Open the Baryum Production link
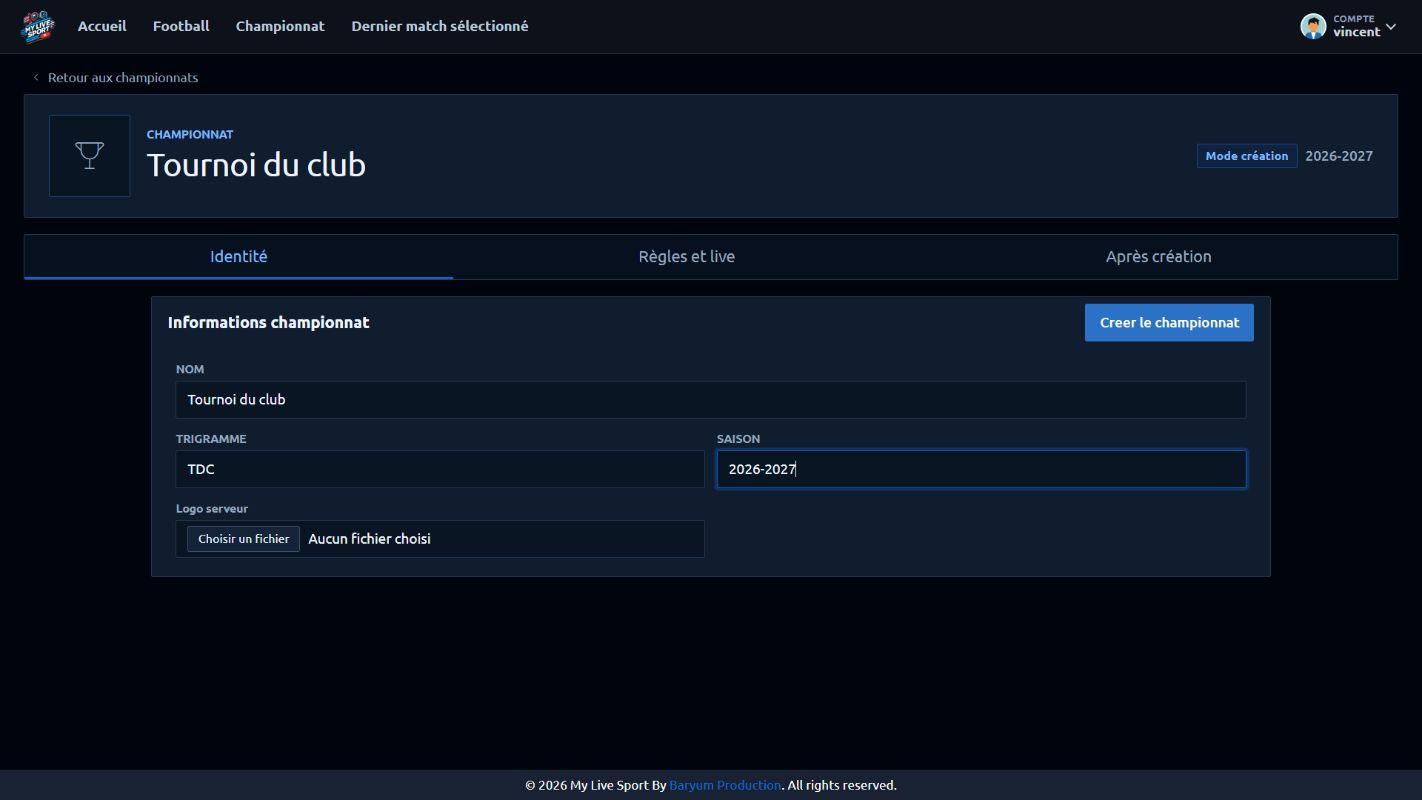The width and height of the screenshot is (1422, 800). pos(725,785)
